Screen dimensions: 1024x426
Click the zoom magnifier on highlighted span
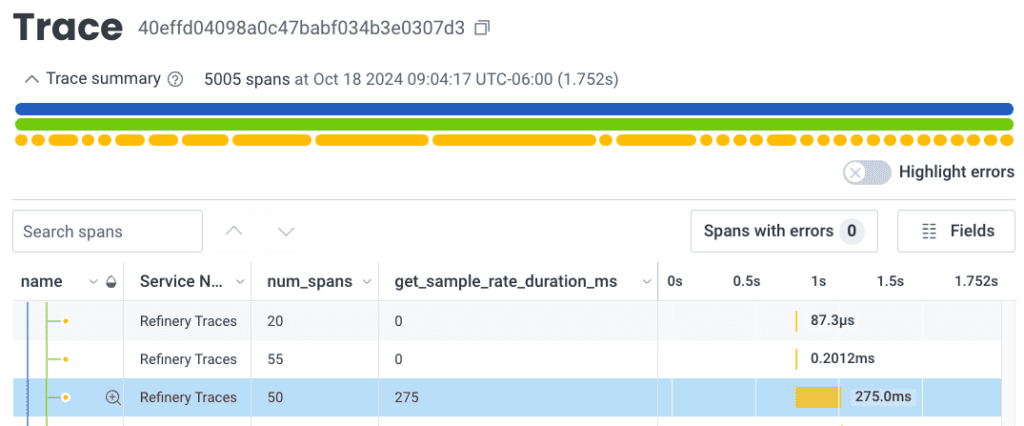click(x=113, y=397)
